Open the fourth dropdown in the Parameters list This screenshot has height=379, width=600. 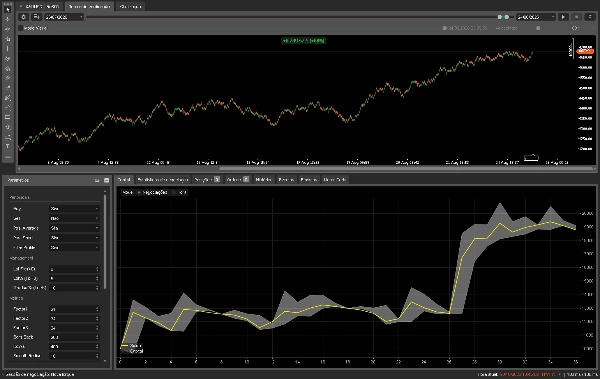74,238
